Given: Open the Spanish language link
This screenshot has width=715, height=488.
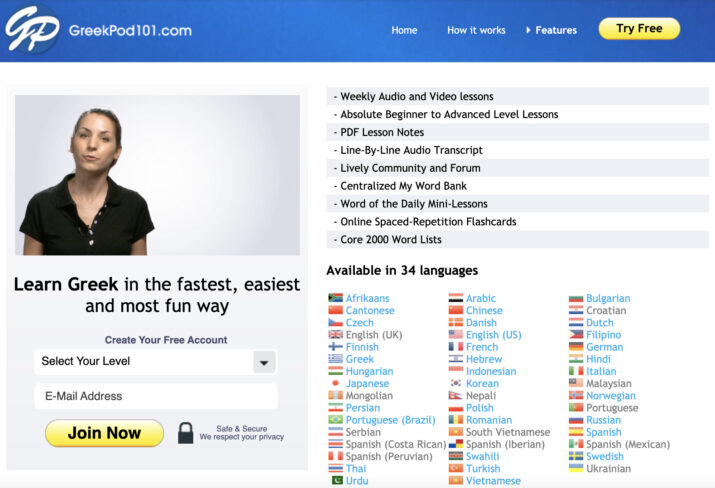Looking at the screenshot, I should (604, 432).
